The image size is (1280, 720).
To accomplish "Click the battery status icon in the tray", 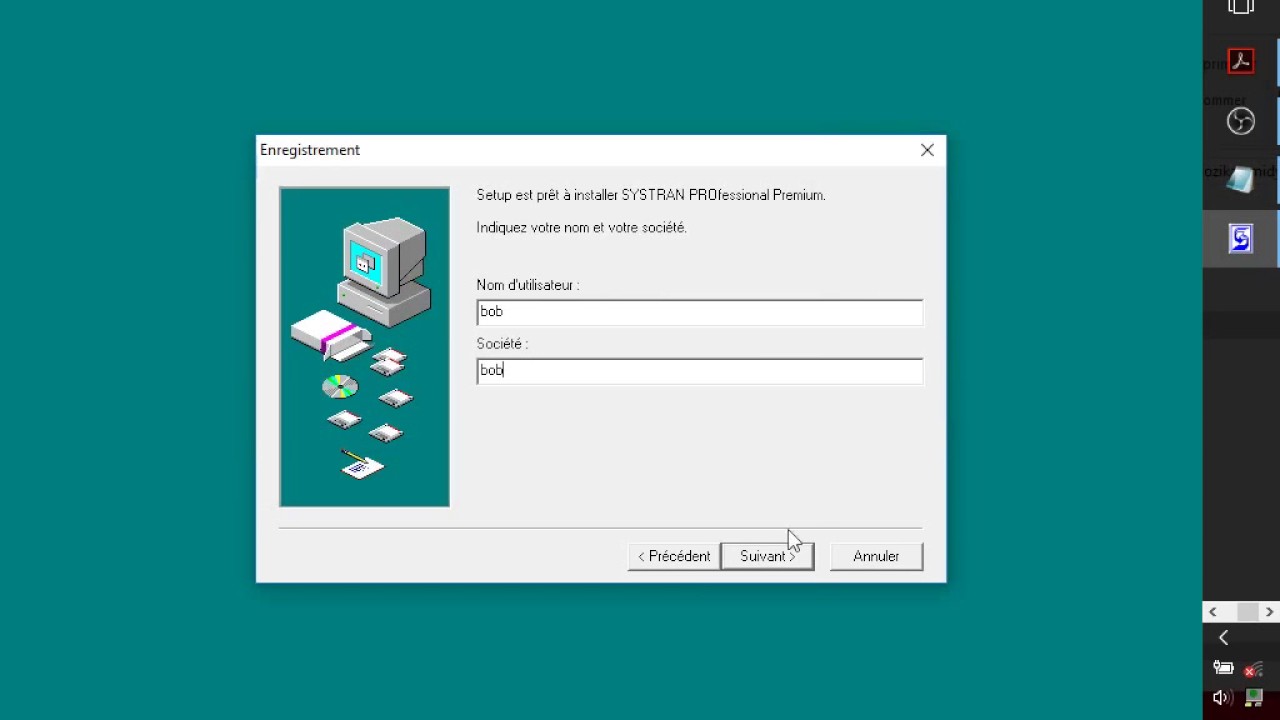I will click(1223, 668).
